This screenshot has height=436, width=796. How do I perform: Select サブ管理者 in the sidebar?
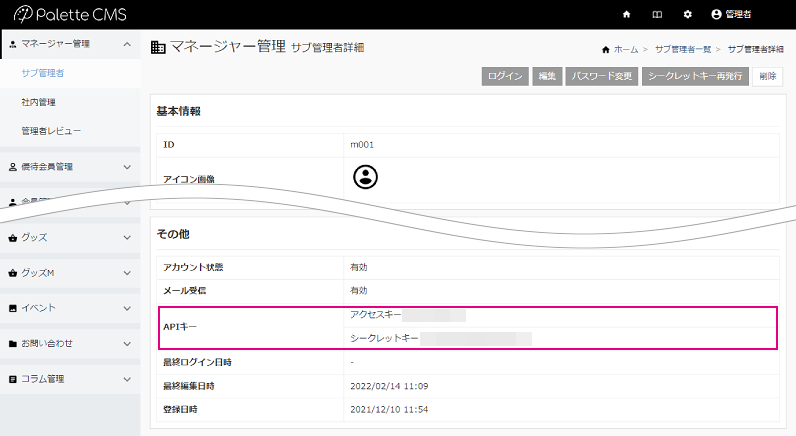(43, 73)
